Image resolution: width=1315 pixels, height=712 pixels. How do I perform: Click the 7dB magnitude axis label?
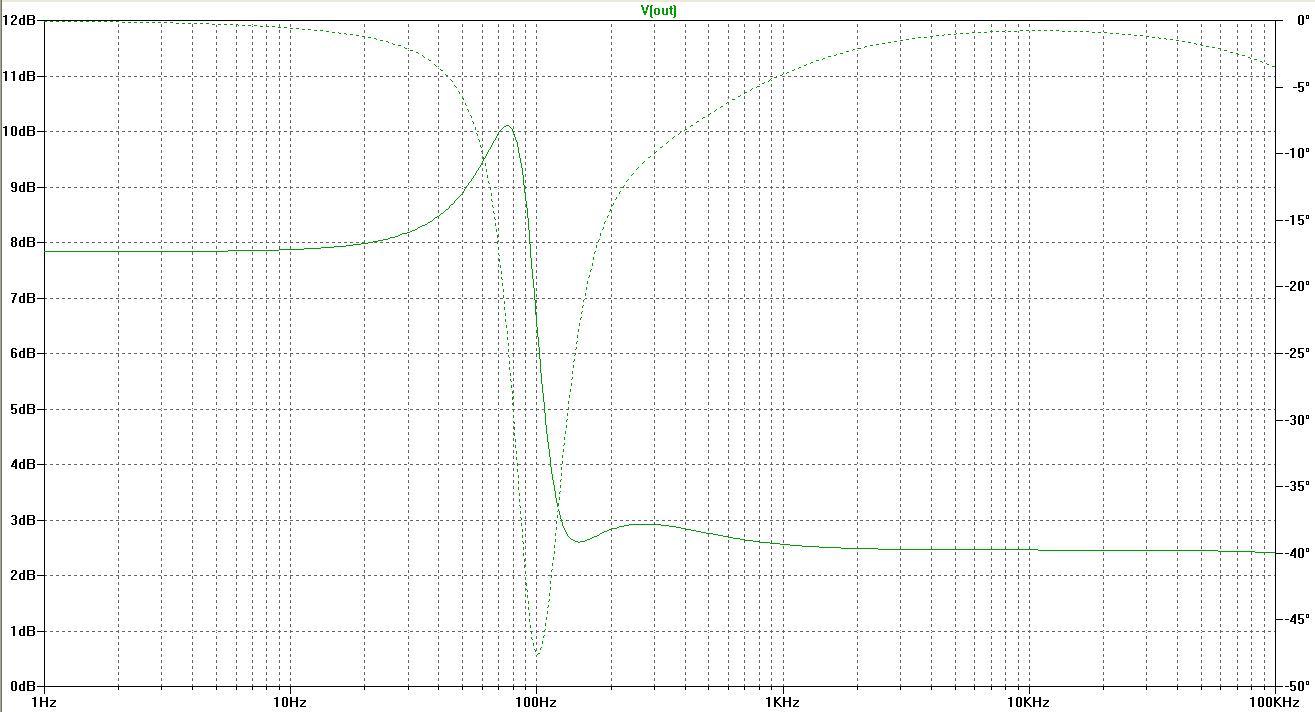tap(22, 298)
